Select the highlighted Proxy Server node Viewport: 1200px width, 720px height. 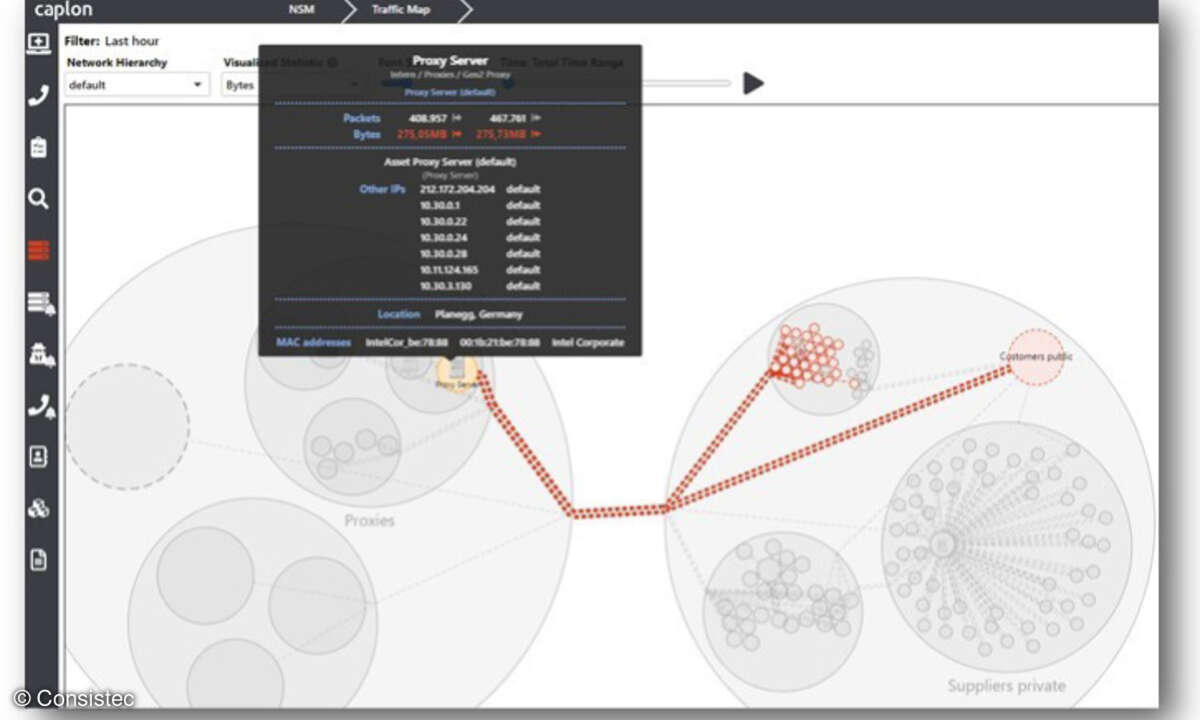pyautogui.click(x=457, y=375)
